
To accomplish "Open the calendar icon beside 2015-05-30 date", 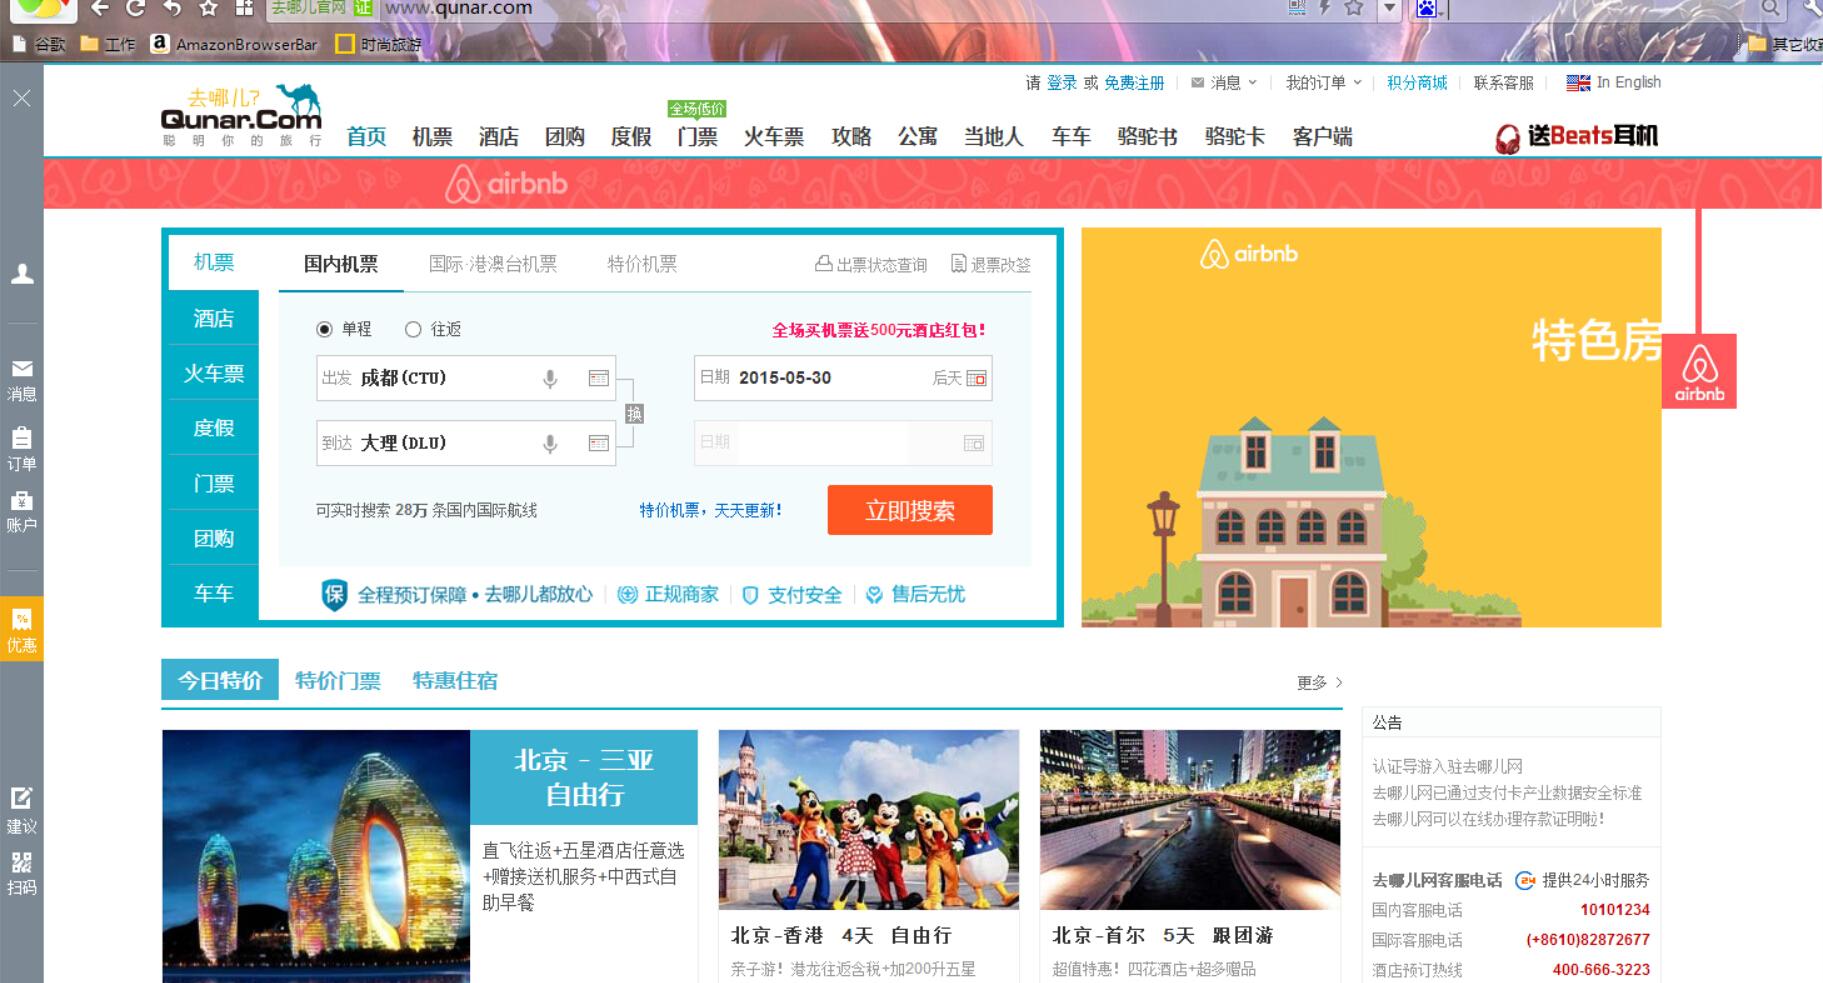I will [x=978, y=379].
